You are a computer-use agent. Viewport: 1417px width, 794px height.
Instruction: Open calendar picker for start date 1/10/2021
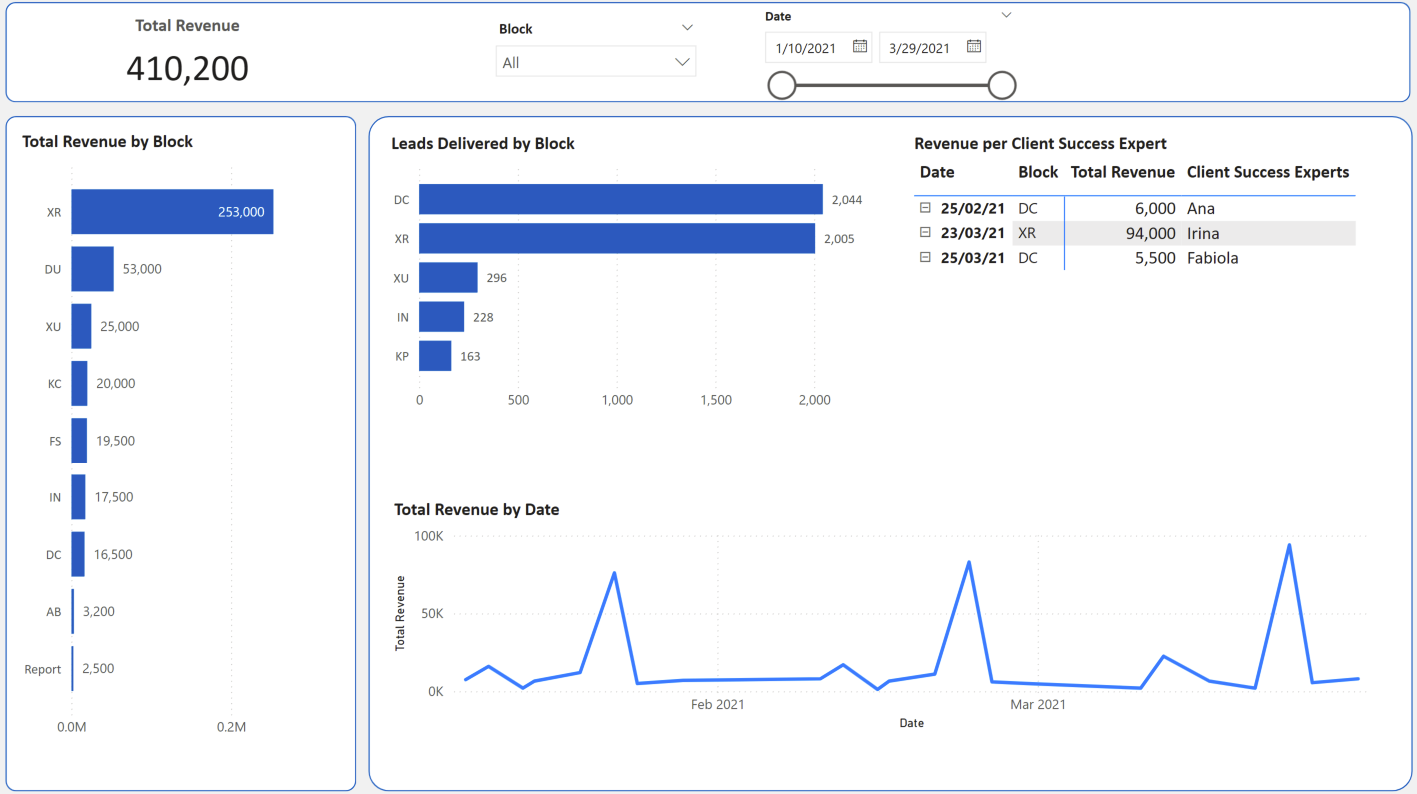point(860,46)
